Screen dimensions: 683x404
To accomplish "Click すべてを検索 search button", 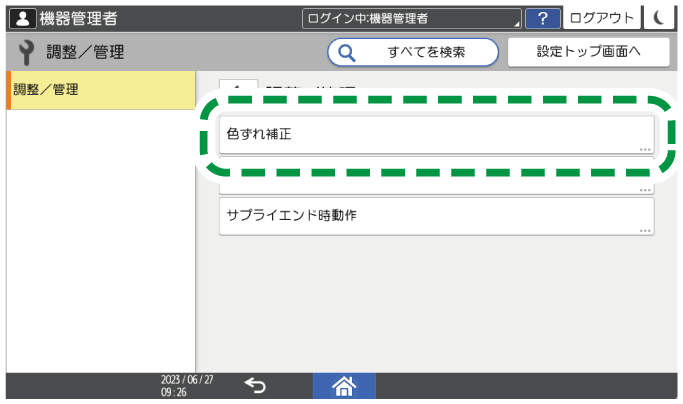I will [x=413, y=52].
